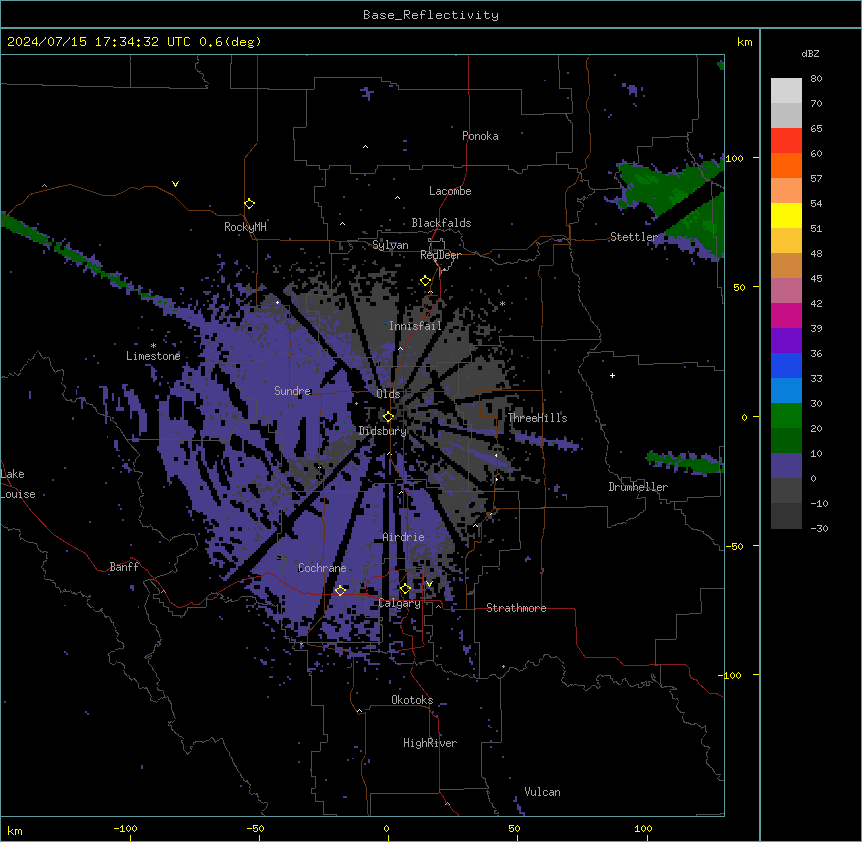Click the Stettler city label
Viewport: 862px width, 842px height.
633,237
